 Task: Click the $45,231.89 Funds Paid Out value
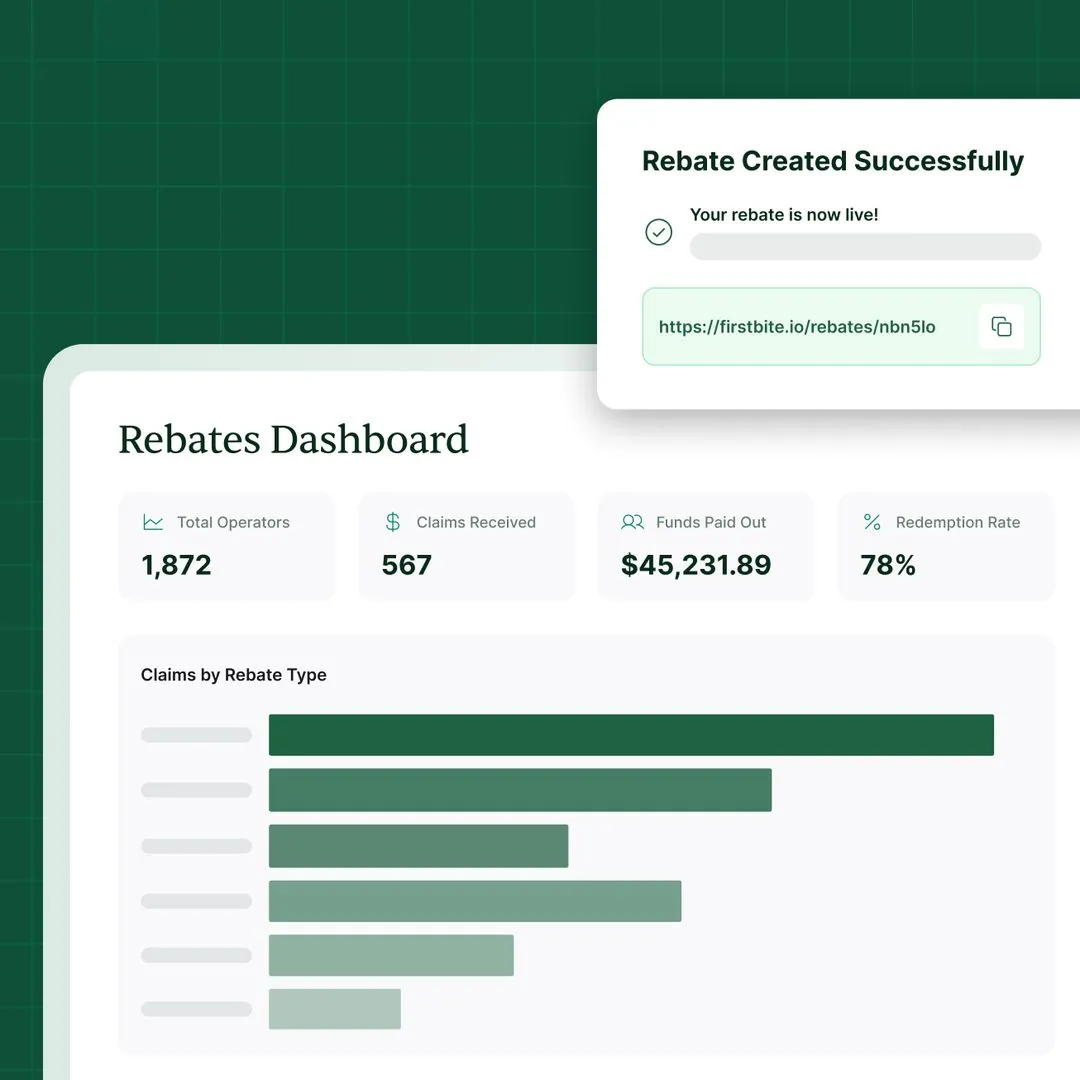696,565
